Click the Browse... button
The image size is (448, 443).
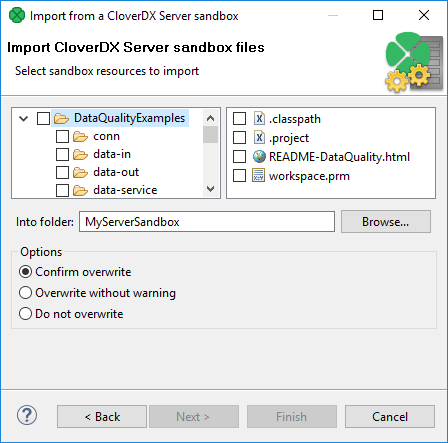click(386, 222)
